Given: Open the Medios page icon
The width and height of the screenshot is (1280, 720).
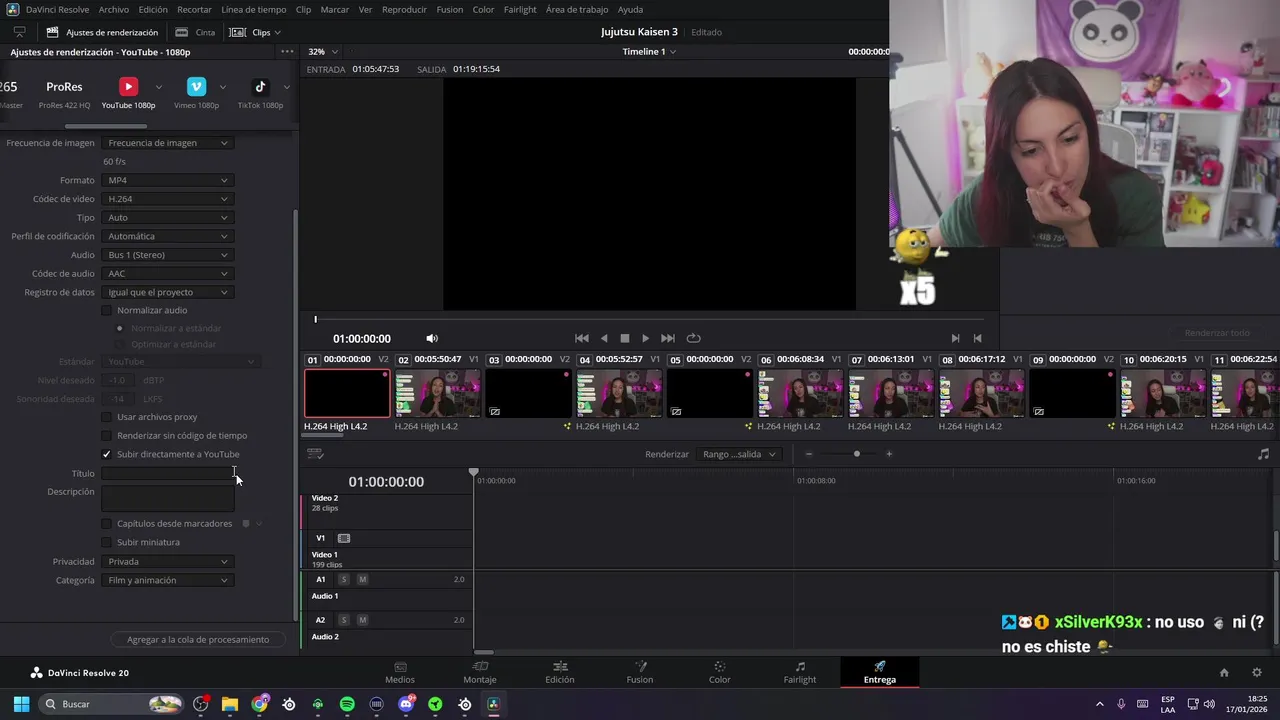Looking at the screenshot, I should [x=400, y=667].
